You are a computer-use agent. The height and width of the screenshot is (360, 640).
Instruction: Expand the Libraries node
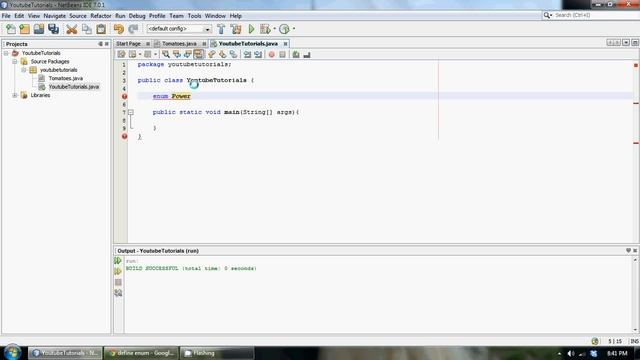tap(15, 95)
